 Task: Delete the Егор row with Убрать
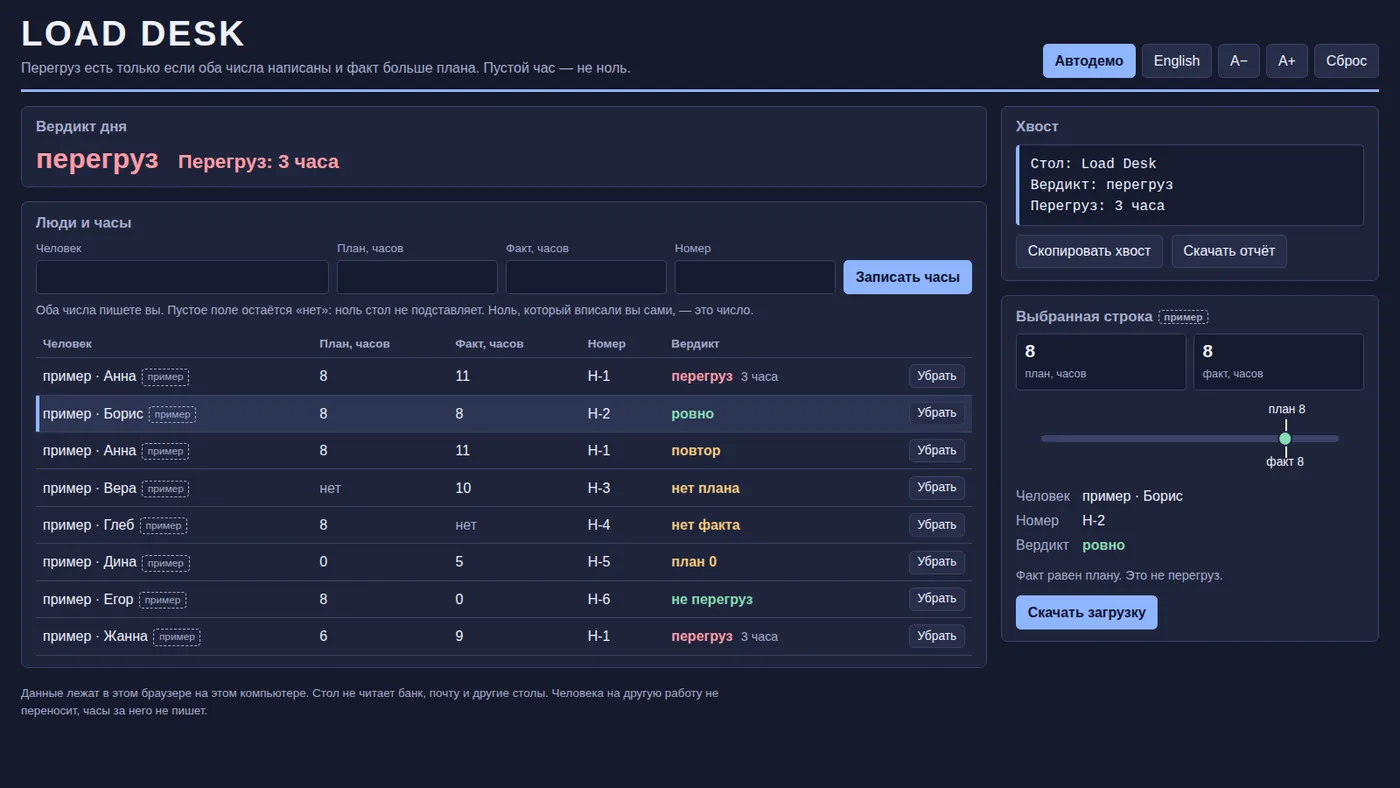click(937, 598)
